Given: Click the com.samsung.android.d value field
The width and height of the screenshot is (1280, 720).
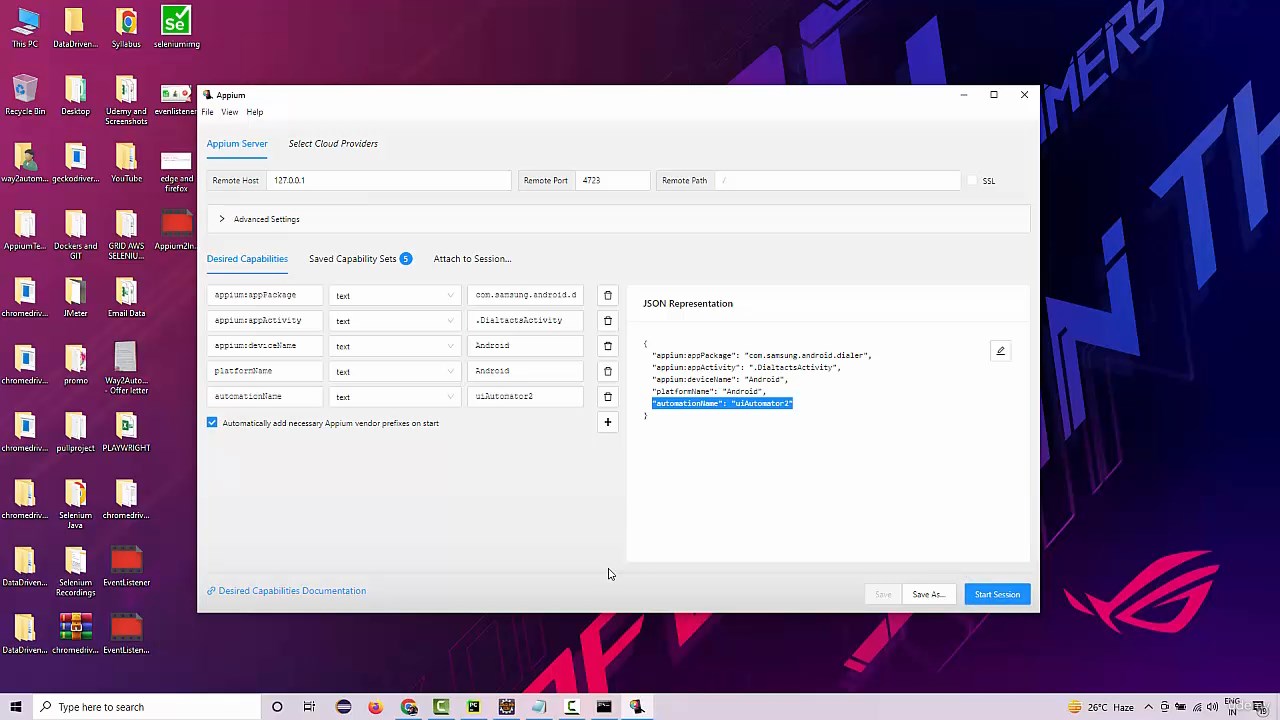Looking at the screenshot, I should click(527, 295).
